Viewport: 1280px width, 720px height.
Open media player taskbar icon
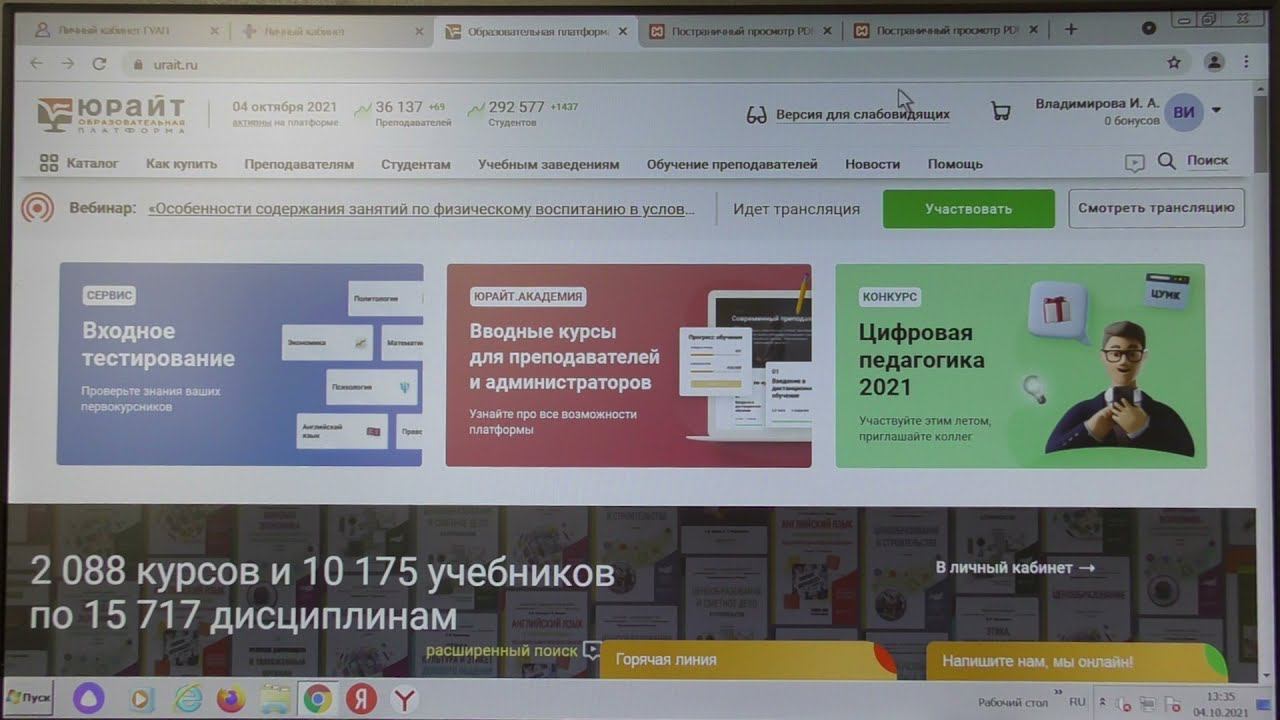pyautogui.click(x=141, y=699)
